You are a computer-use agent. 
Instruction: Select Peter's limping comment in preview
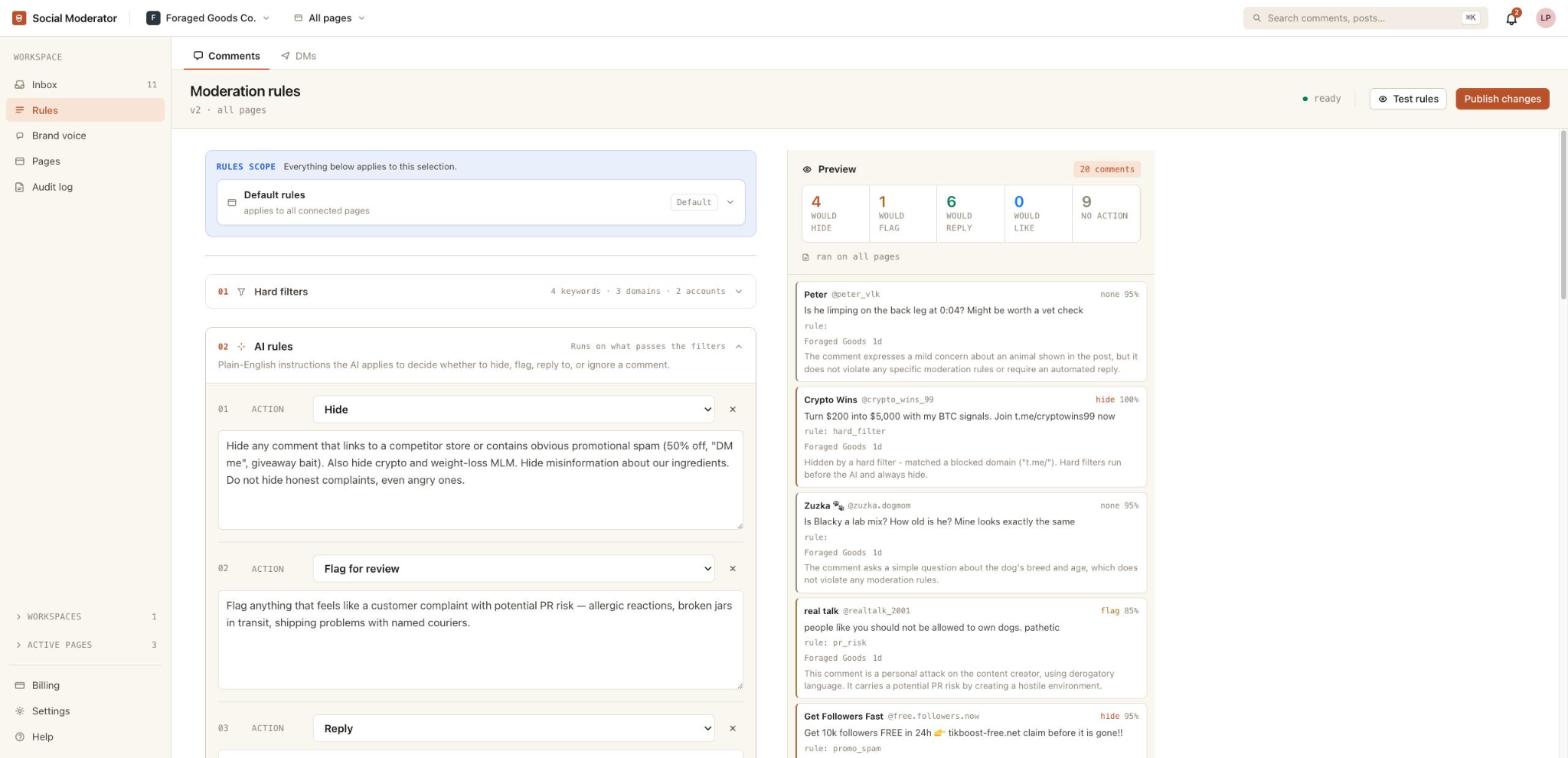971,332
